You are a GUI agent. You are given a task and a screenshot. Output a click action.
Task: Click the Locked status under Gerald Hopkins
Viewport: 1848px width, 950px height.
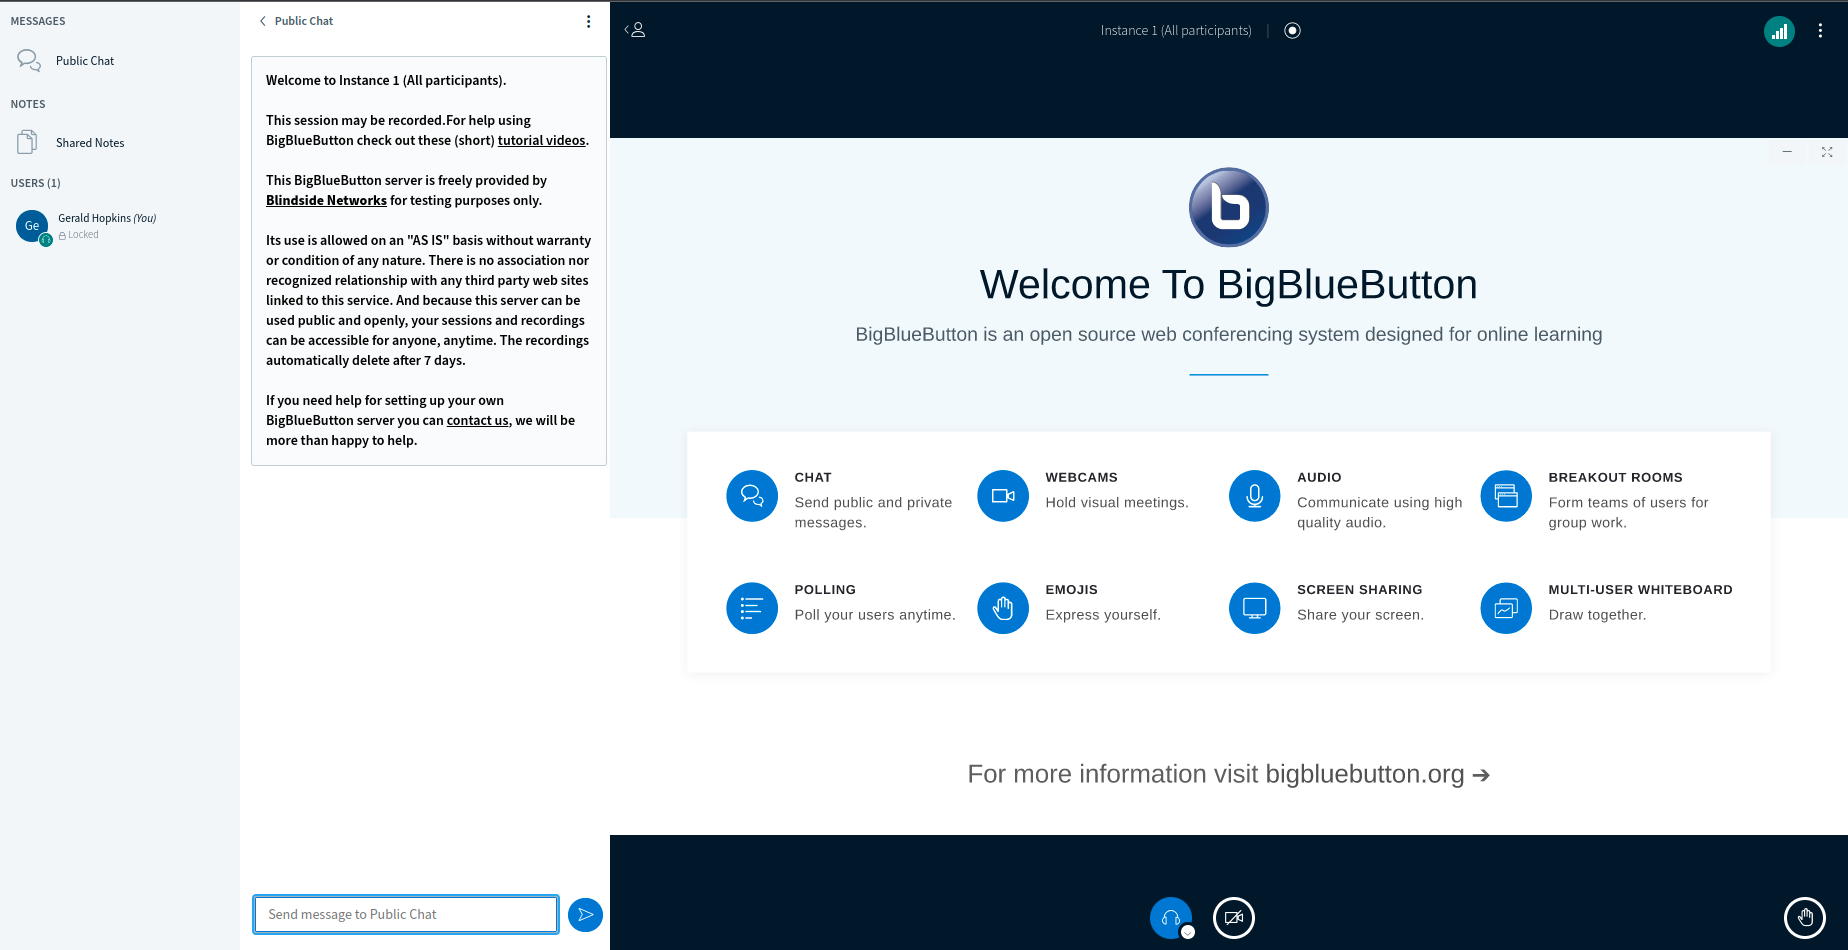[x=79, y=235]
